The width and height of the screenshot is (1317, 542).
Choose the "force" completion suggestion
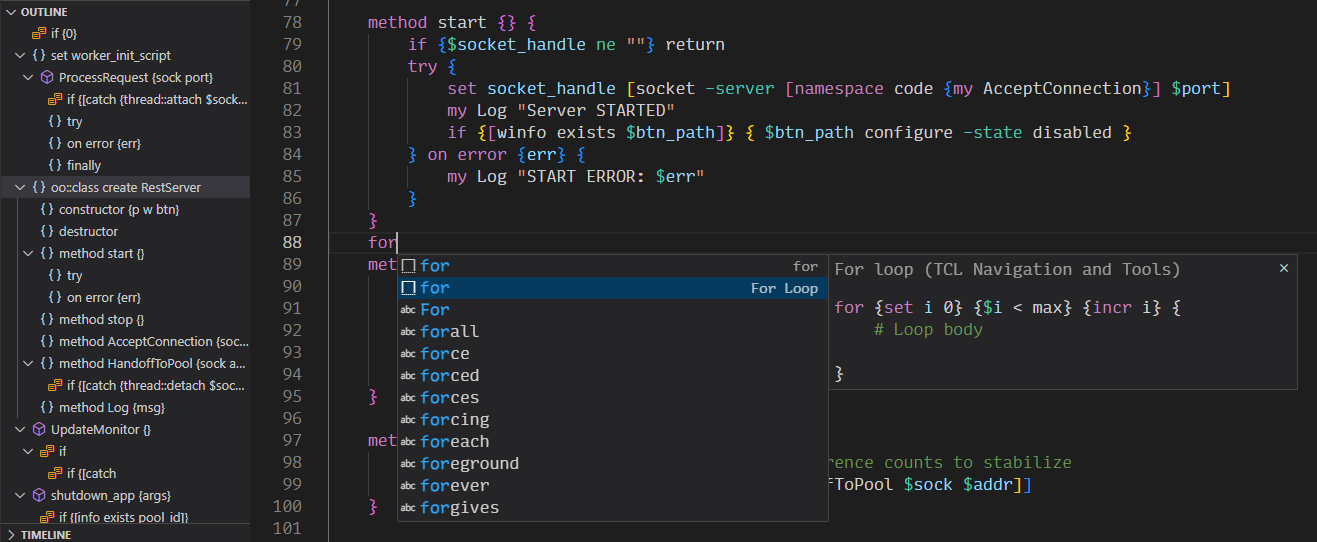[613, 354]
